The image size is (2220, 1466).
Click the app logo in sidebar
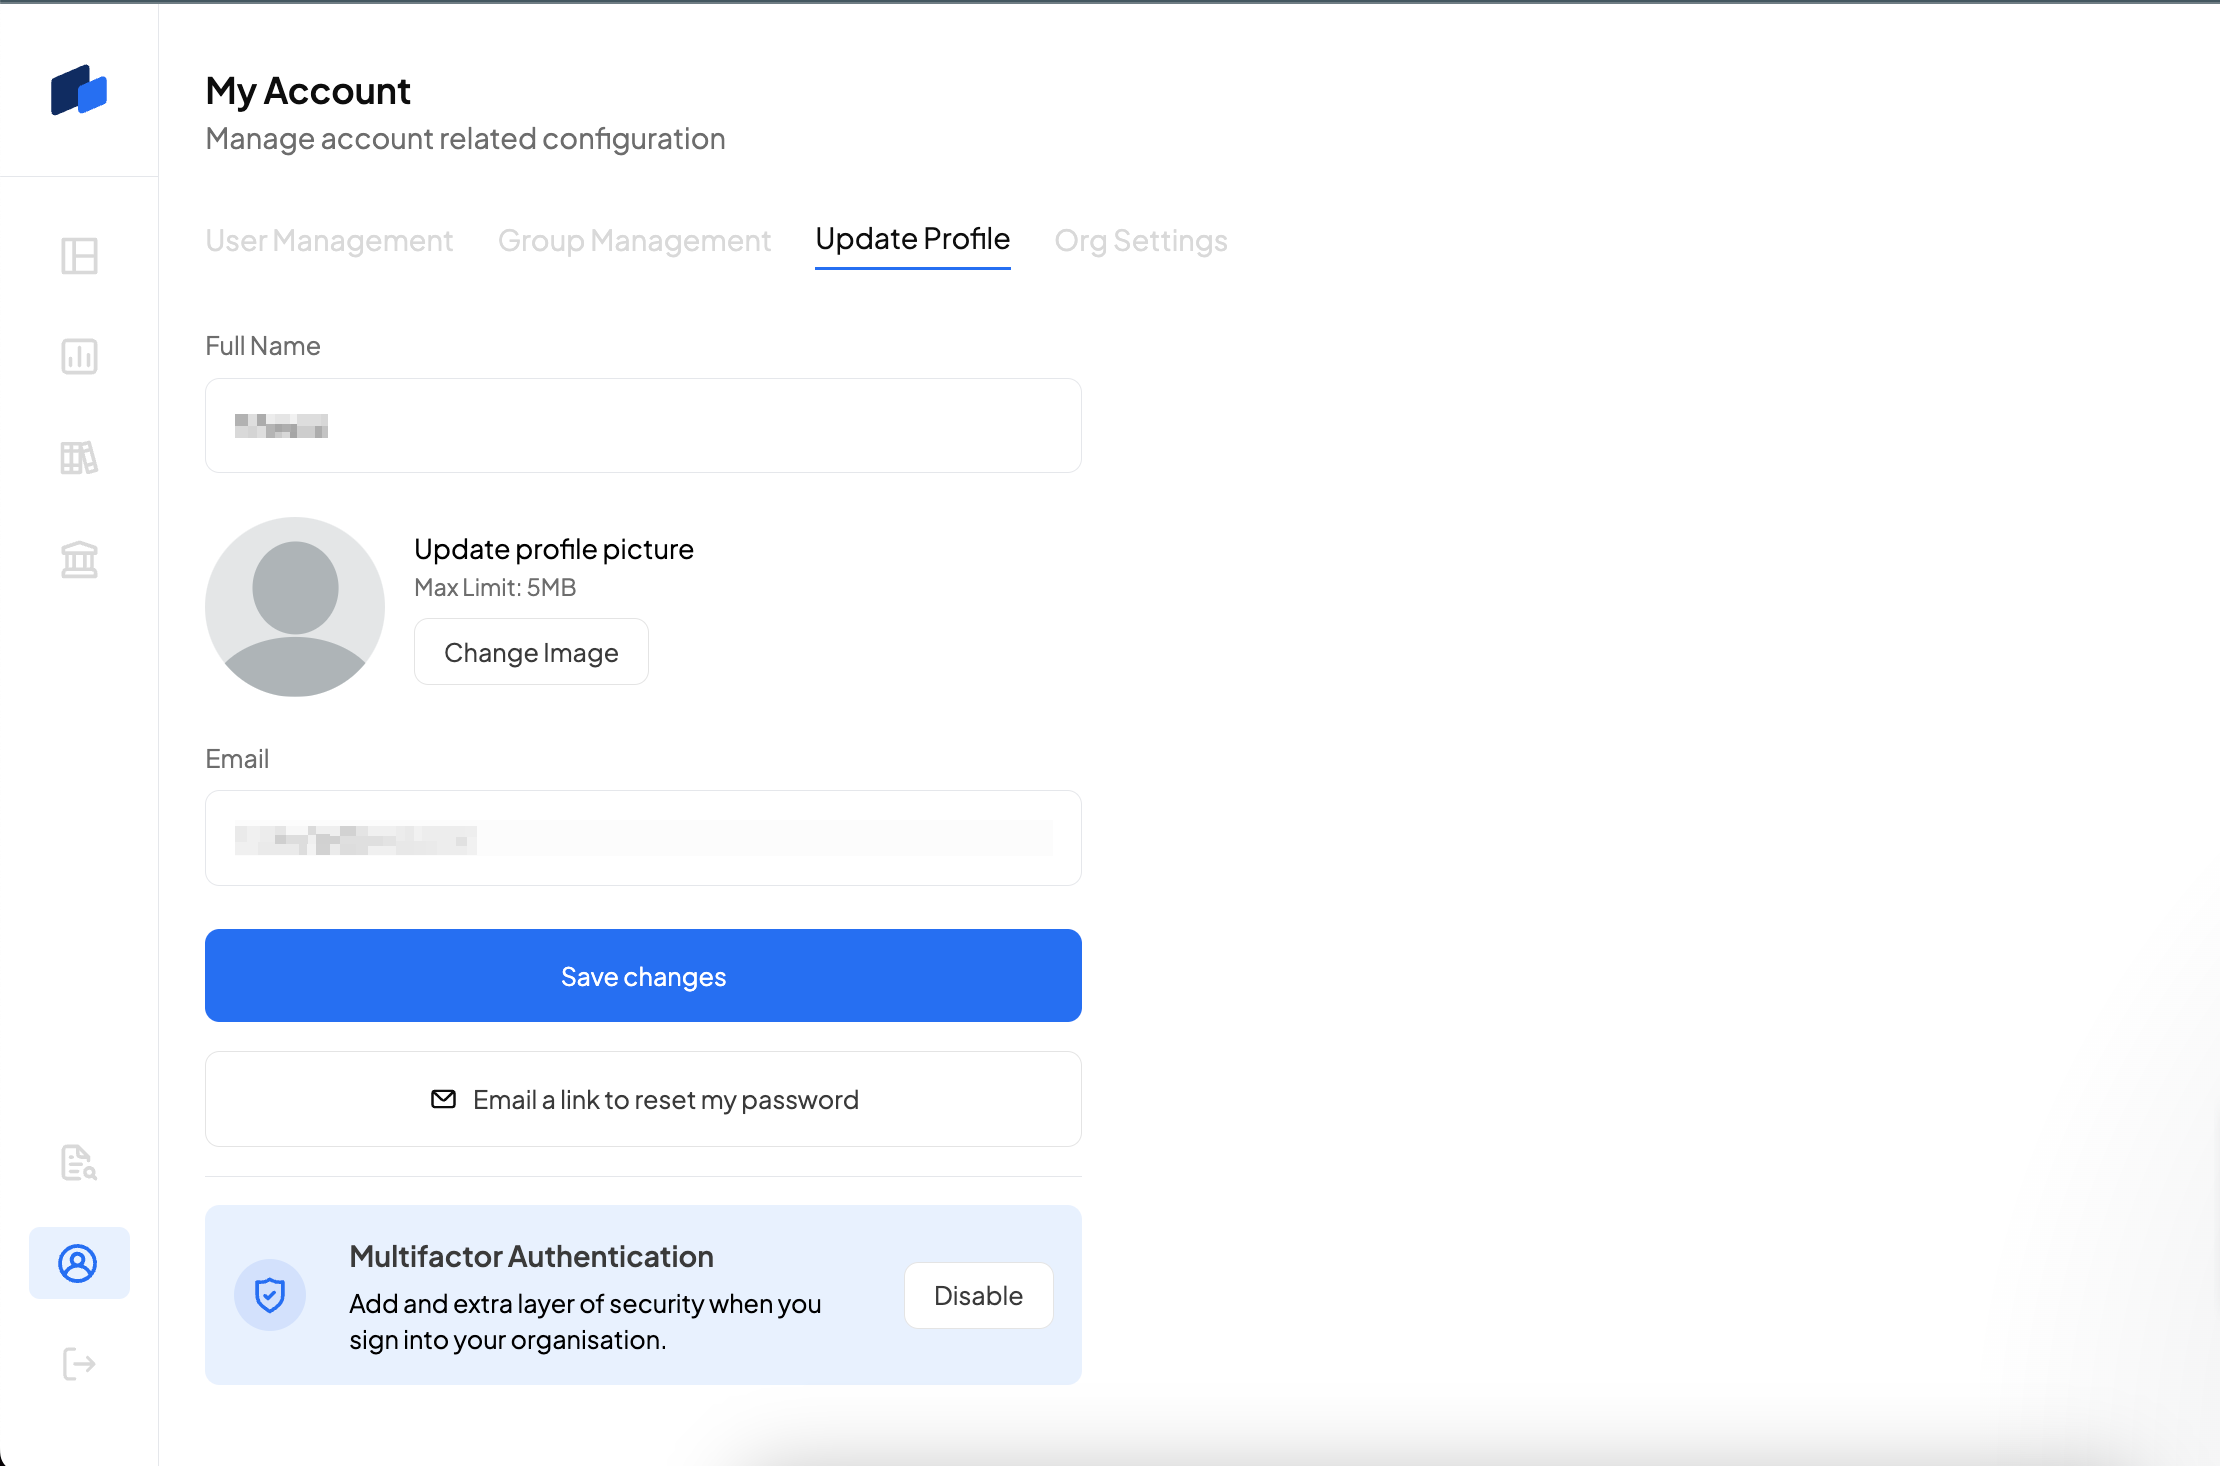click(79, 91)
